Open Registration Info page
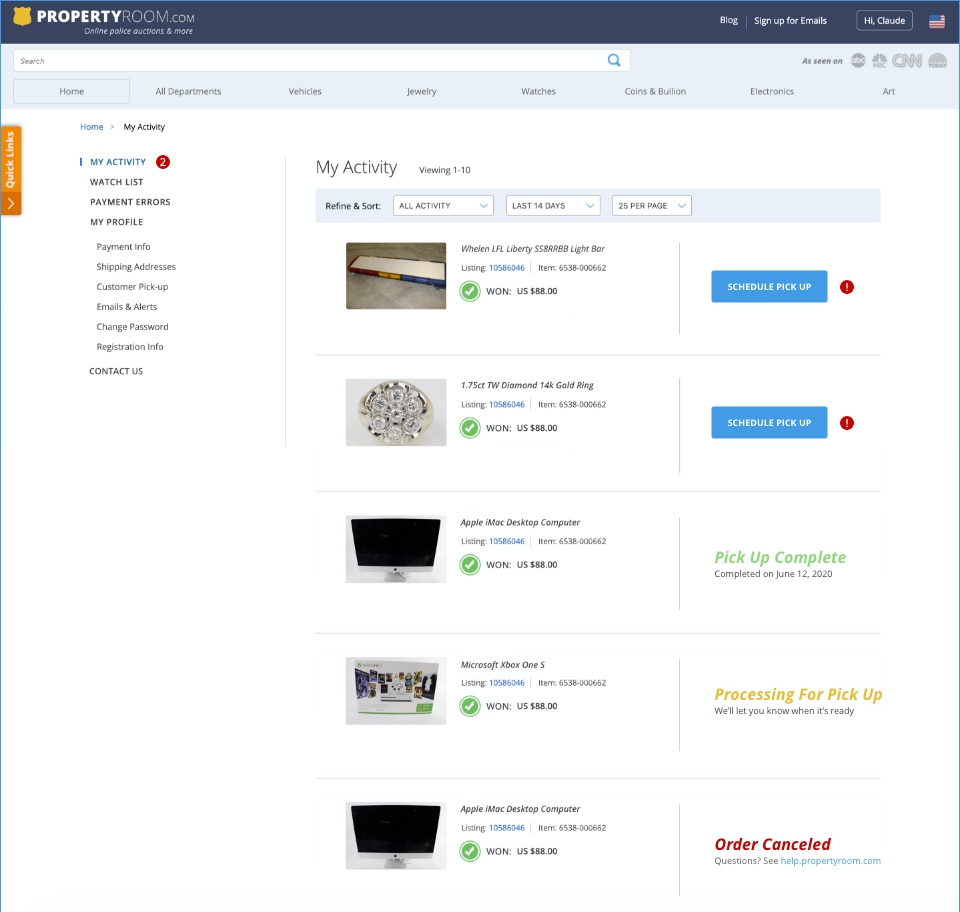This screenshot has height=912, width=960. [x=129, y=346]
